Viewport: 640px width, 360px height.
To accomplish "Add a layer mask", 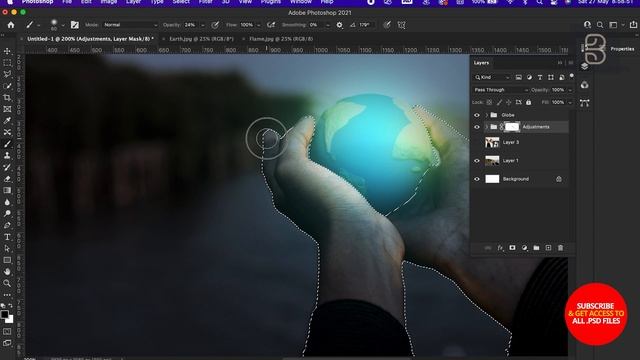I will click(512, 248).
